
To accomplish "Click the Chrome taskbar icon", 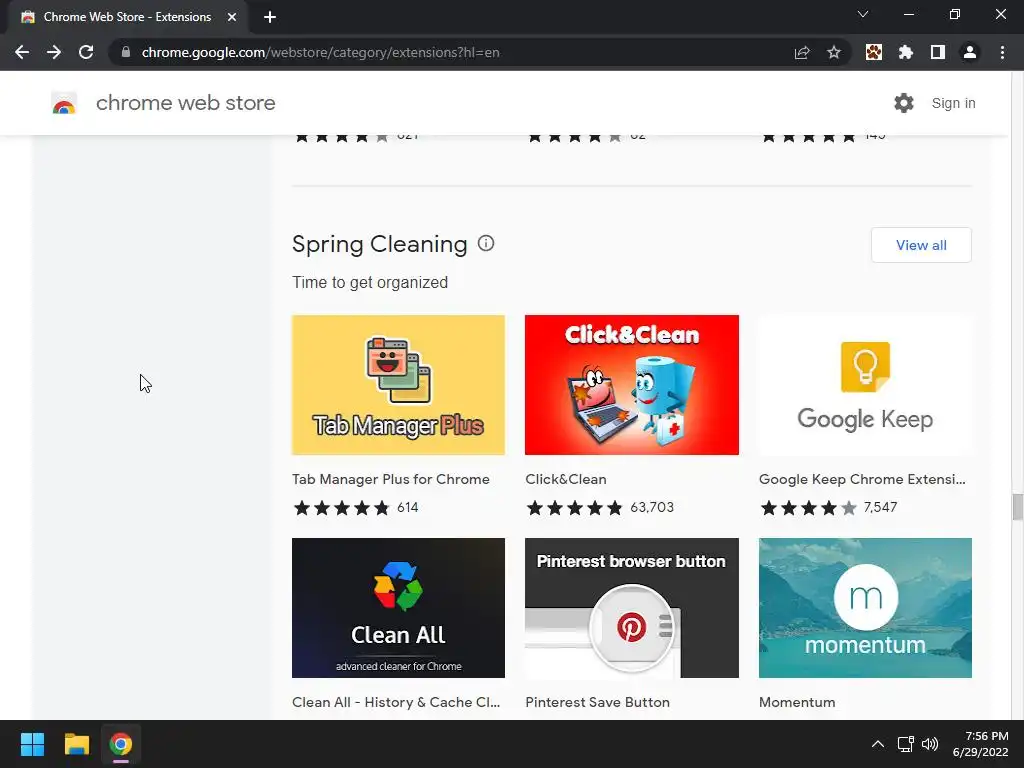I will (121, 744).
